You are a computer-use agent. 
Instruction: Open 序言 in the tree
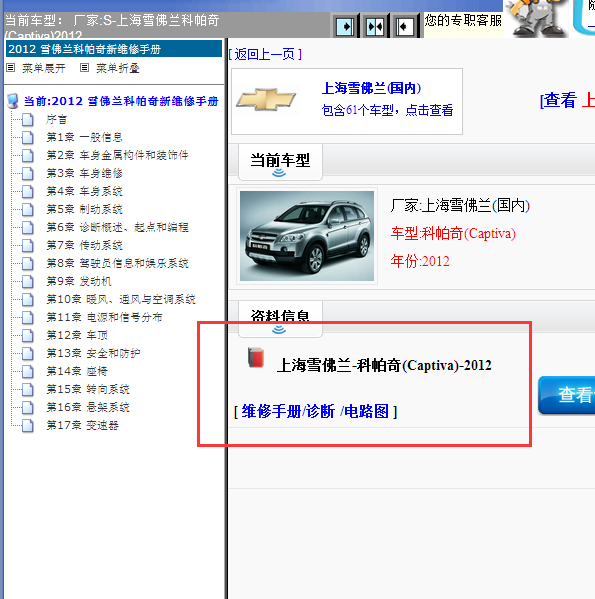click(x=57, y=120)
